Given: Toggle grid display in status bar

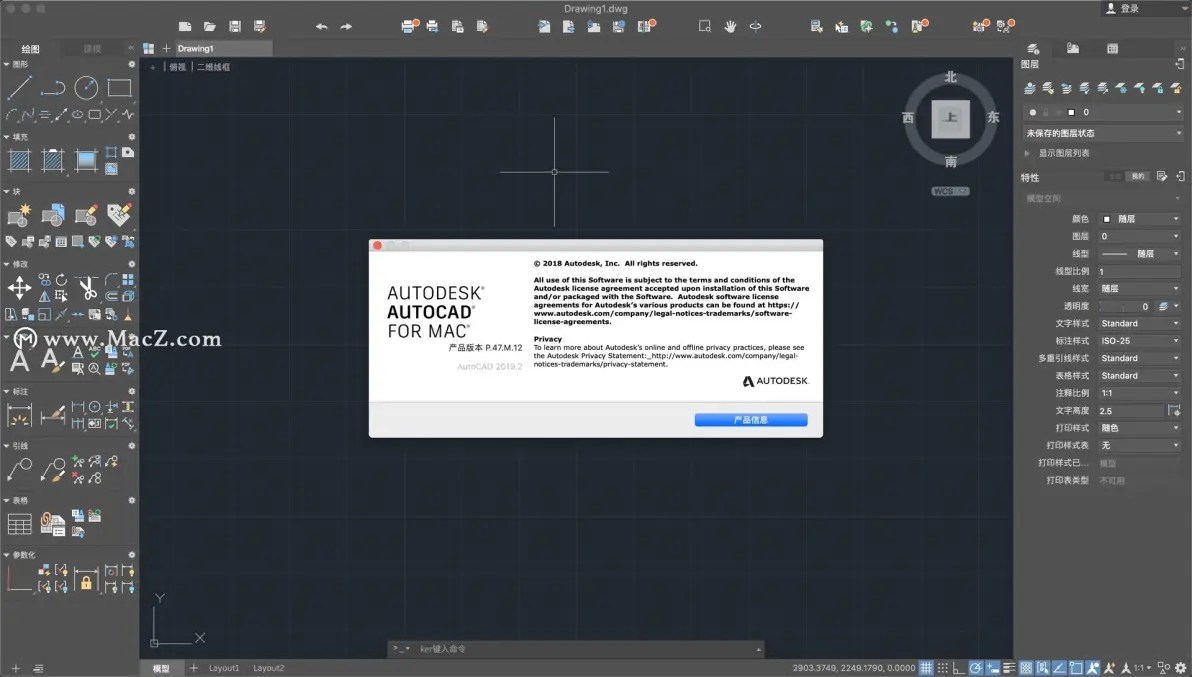Looking at the screenshot, I should [x=926, y=668].
